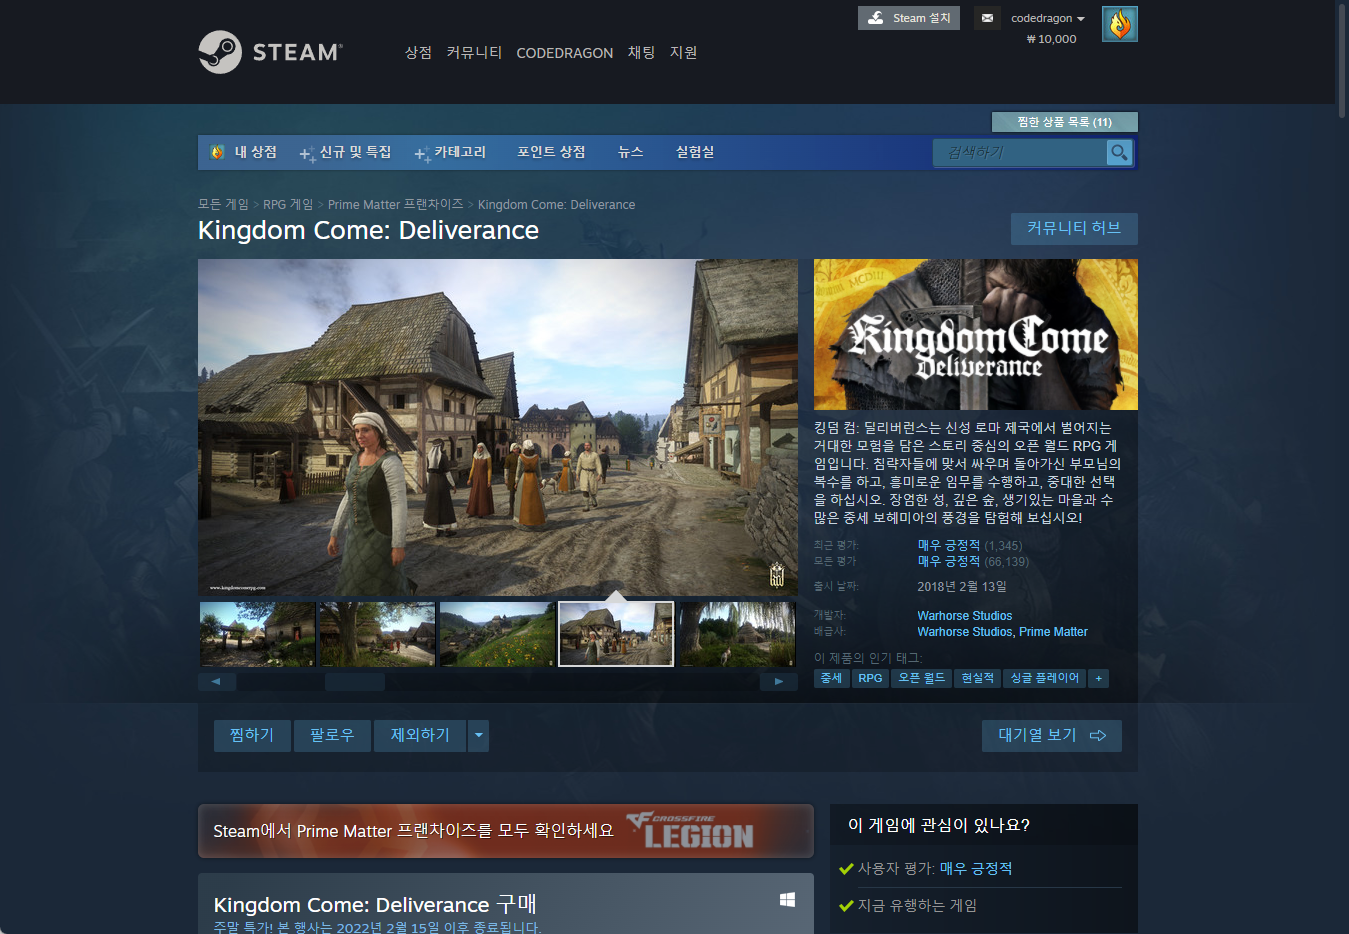Click the 현실적 tag
The image size is (1349, 934).
point(977,678)
